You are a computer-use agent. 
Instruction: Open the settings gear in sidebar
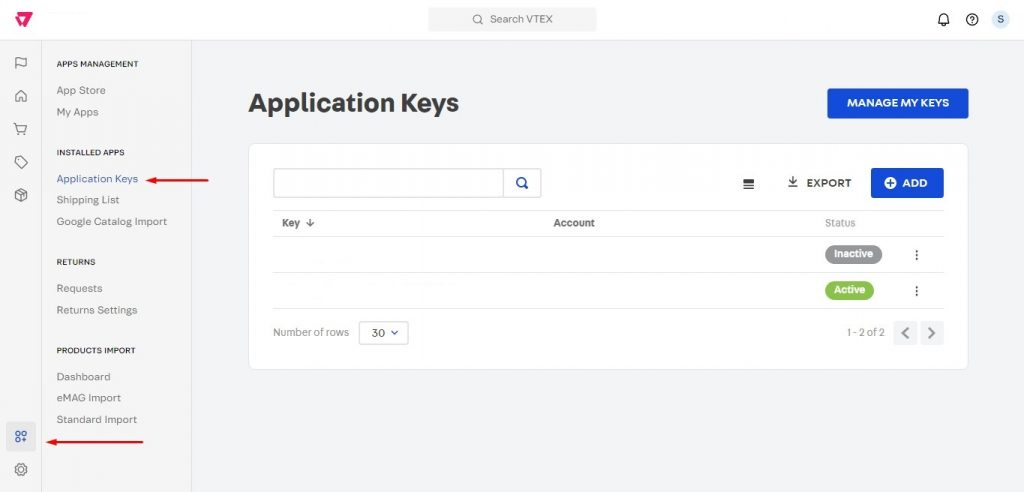coord(21,469)
